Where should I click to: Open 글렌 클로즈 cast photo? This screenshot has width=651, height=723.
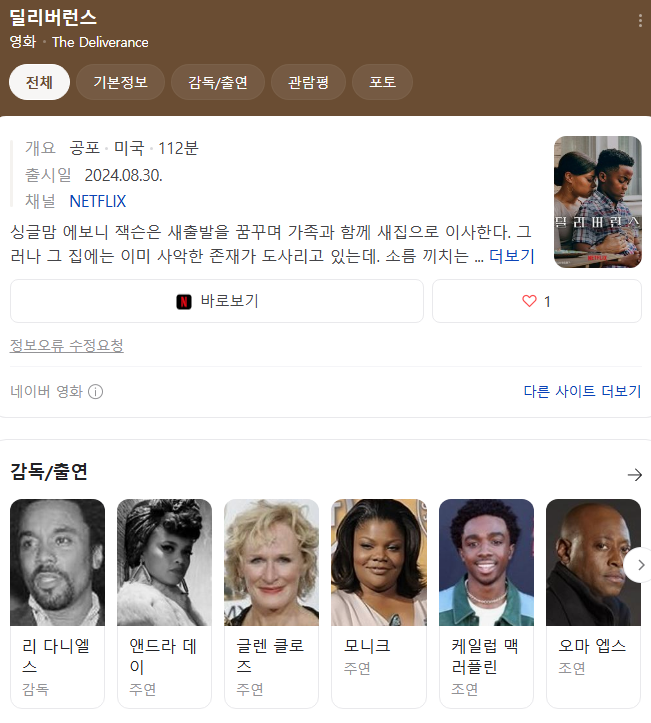(x=272, y=563)
